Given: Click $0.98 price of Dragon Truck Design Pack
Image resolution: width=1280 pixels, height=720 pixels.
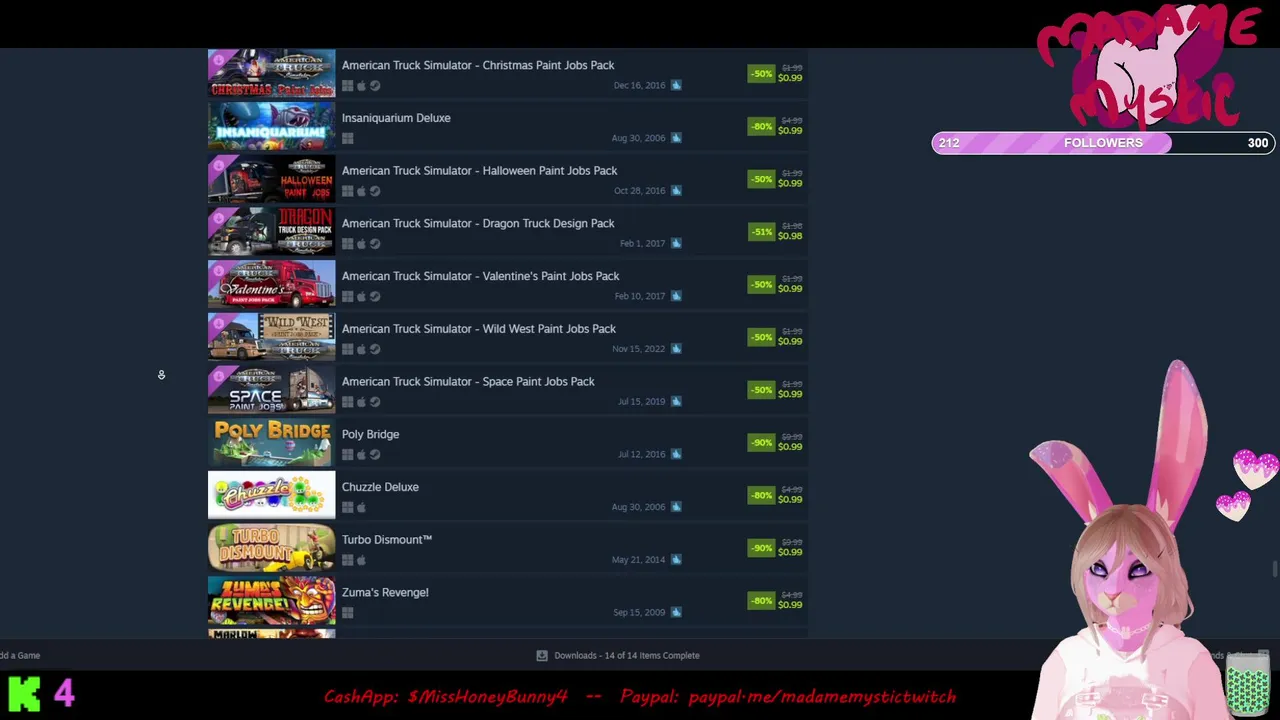Looking at the screenshot, I should point(790,236).
